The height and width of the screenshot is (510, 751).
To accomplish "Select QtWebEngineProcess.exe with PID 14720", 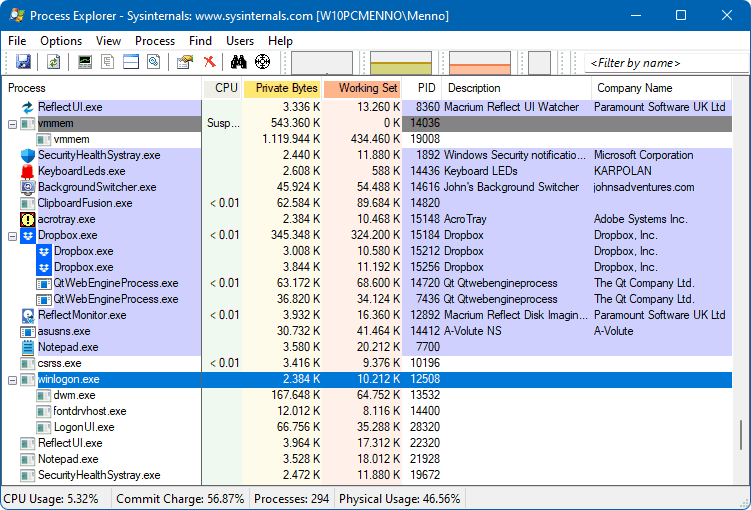I will point(367,283).
